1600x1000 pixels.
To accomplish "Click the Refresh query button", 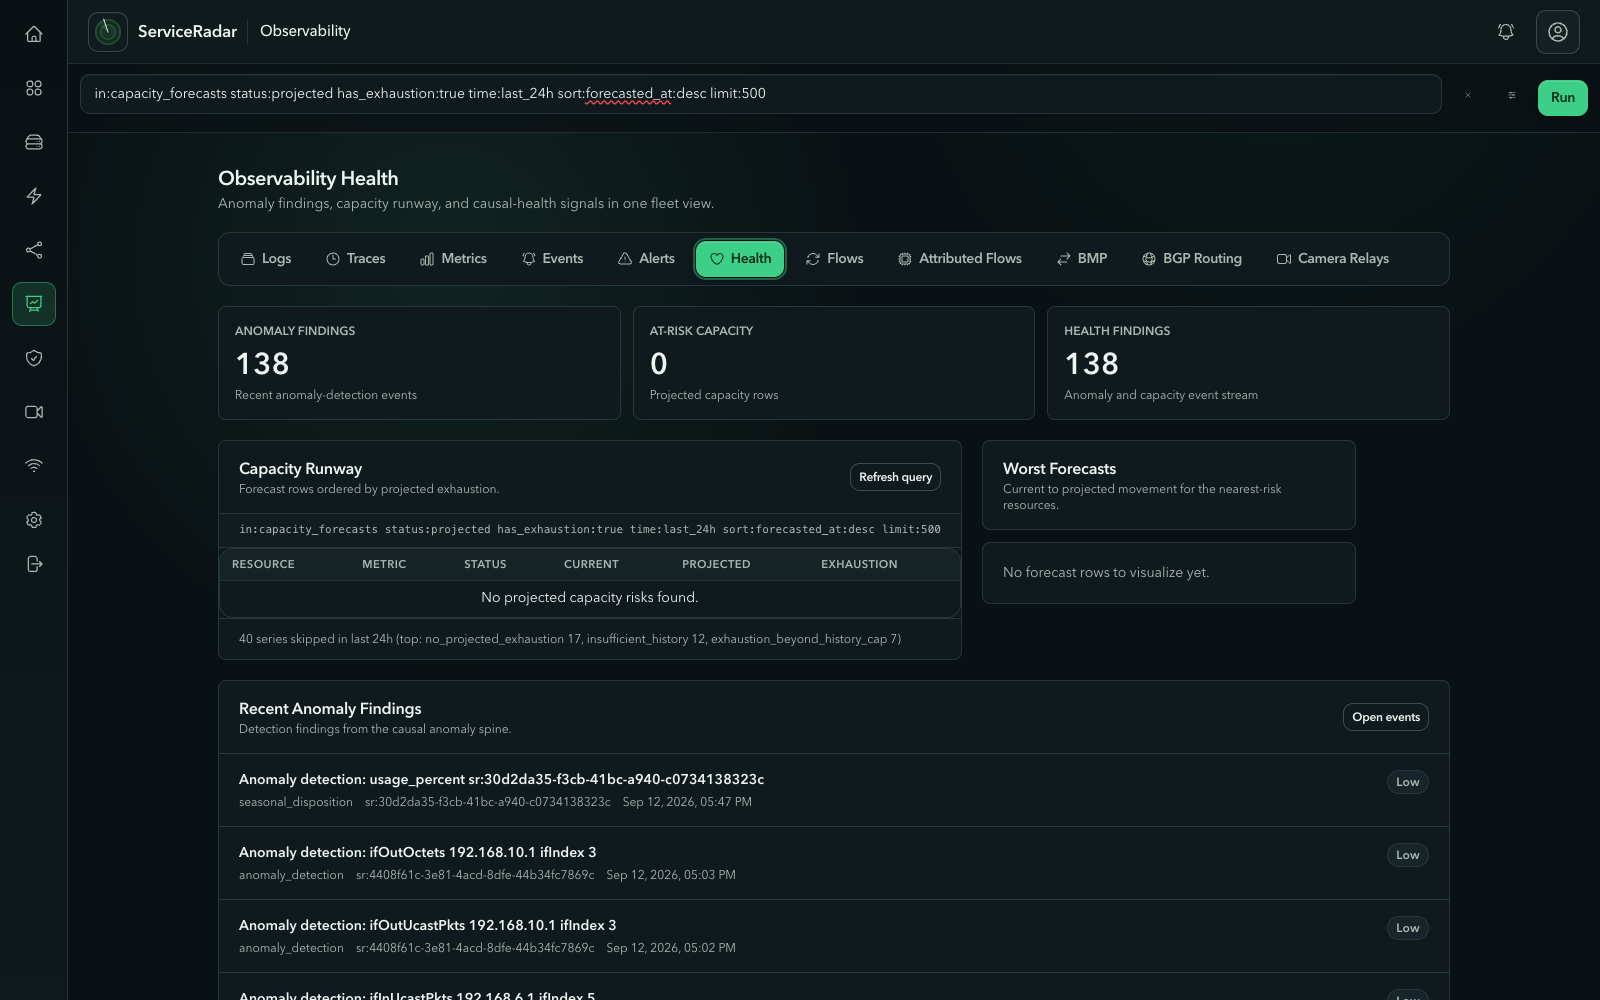I will 895,477.
